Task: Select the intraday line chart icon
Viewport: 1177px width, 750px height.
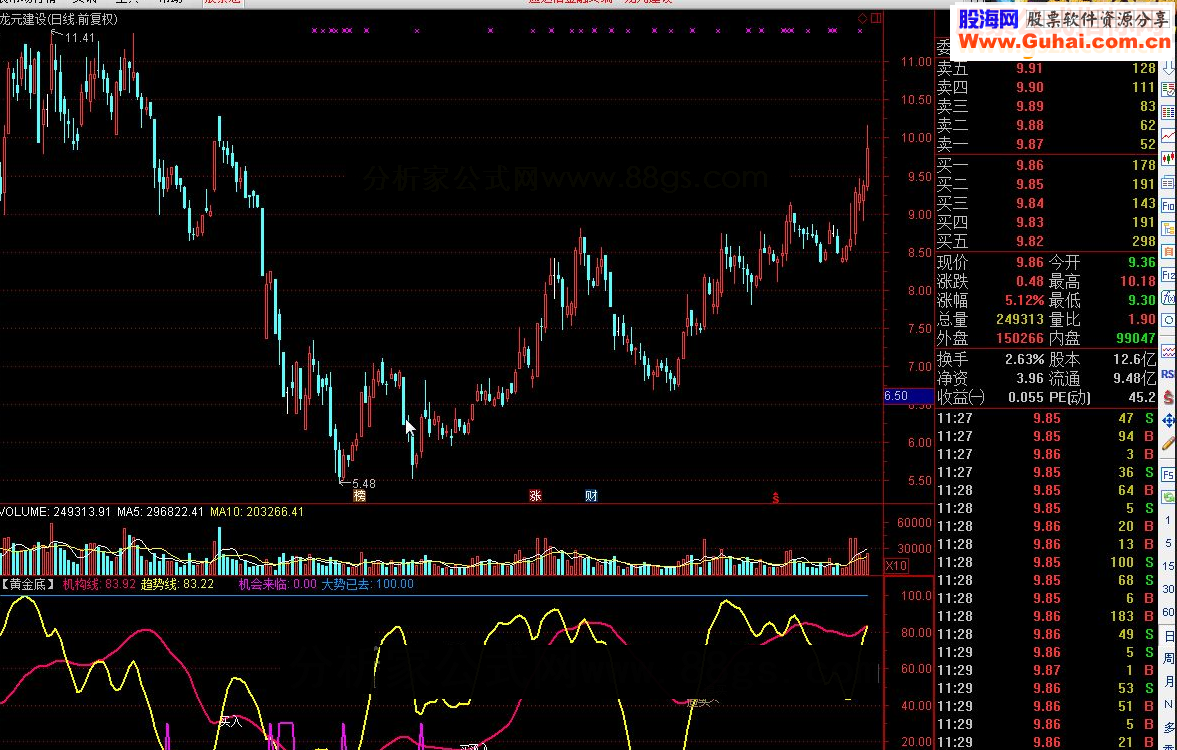Action: click(1168, 136)
